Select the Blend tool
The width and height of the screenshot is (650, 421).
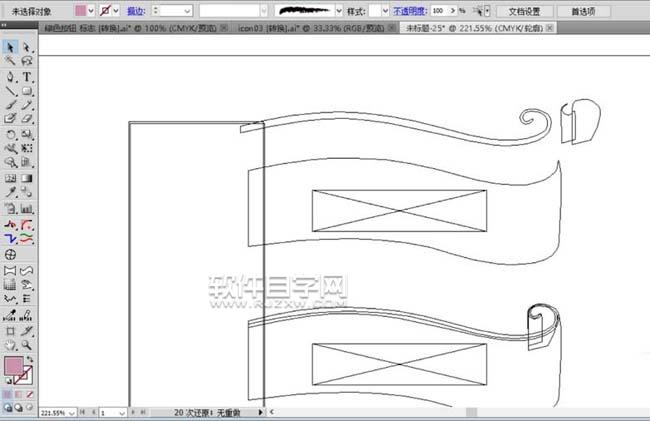tap(27, 192)
